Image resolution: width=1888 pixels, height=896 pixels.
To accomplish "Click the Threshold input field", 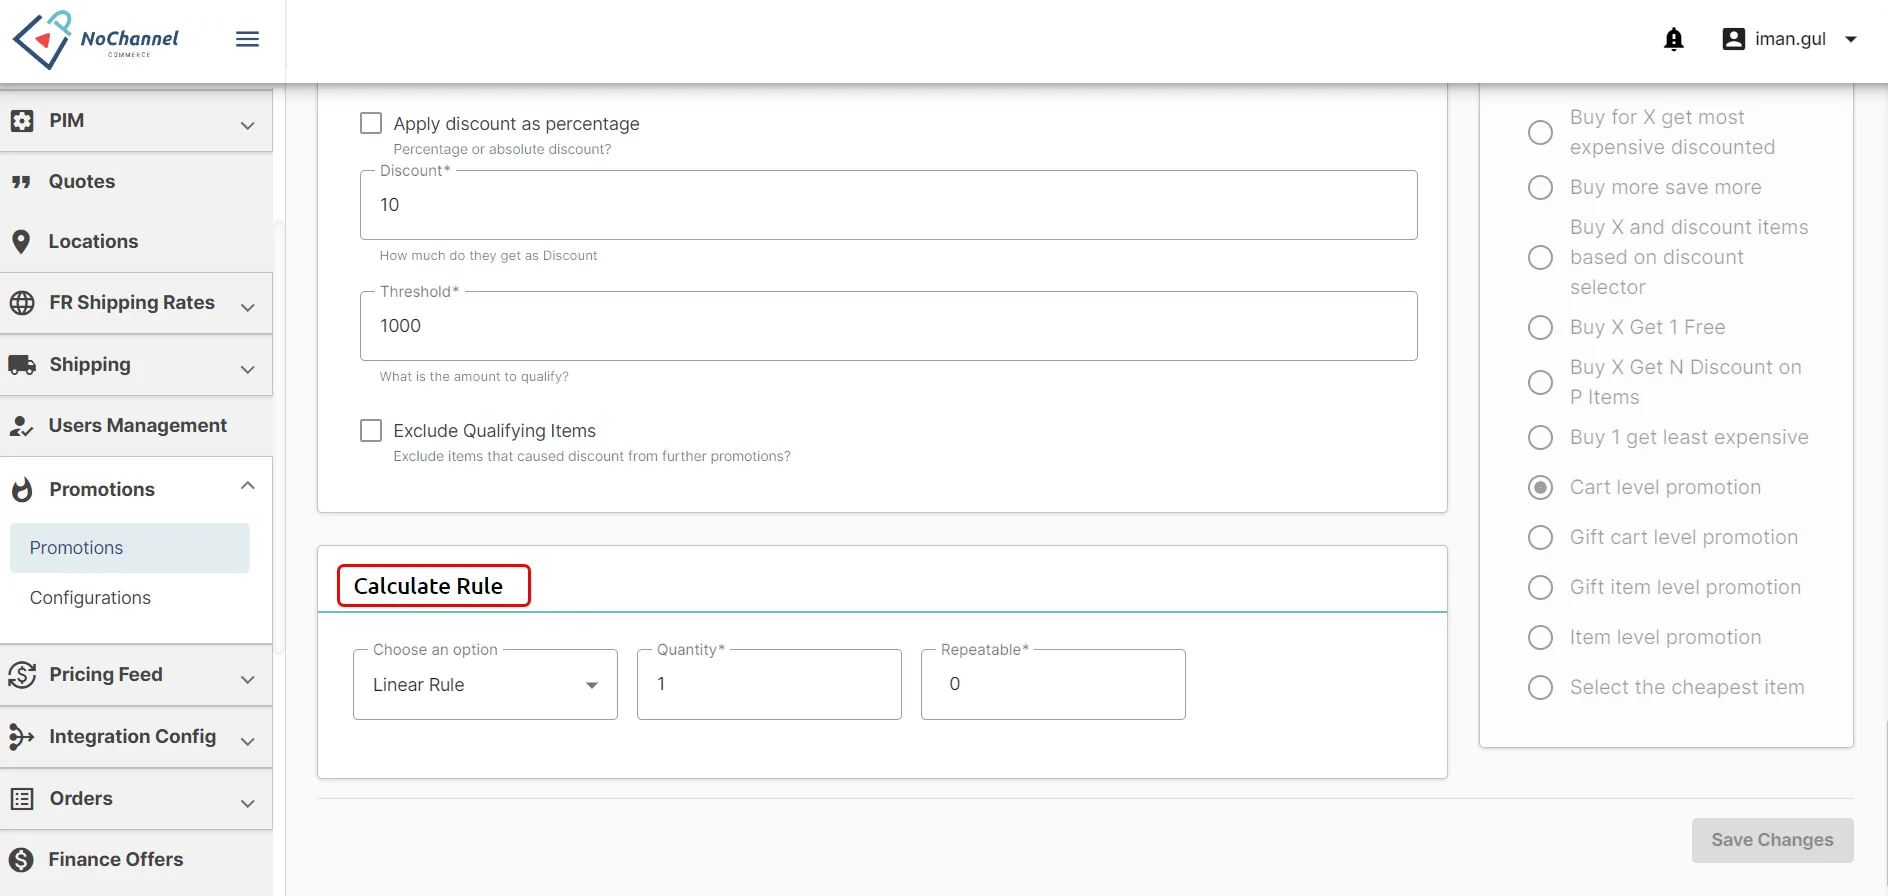I will pos(888,326).
